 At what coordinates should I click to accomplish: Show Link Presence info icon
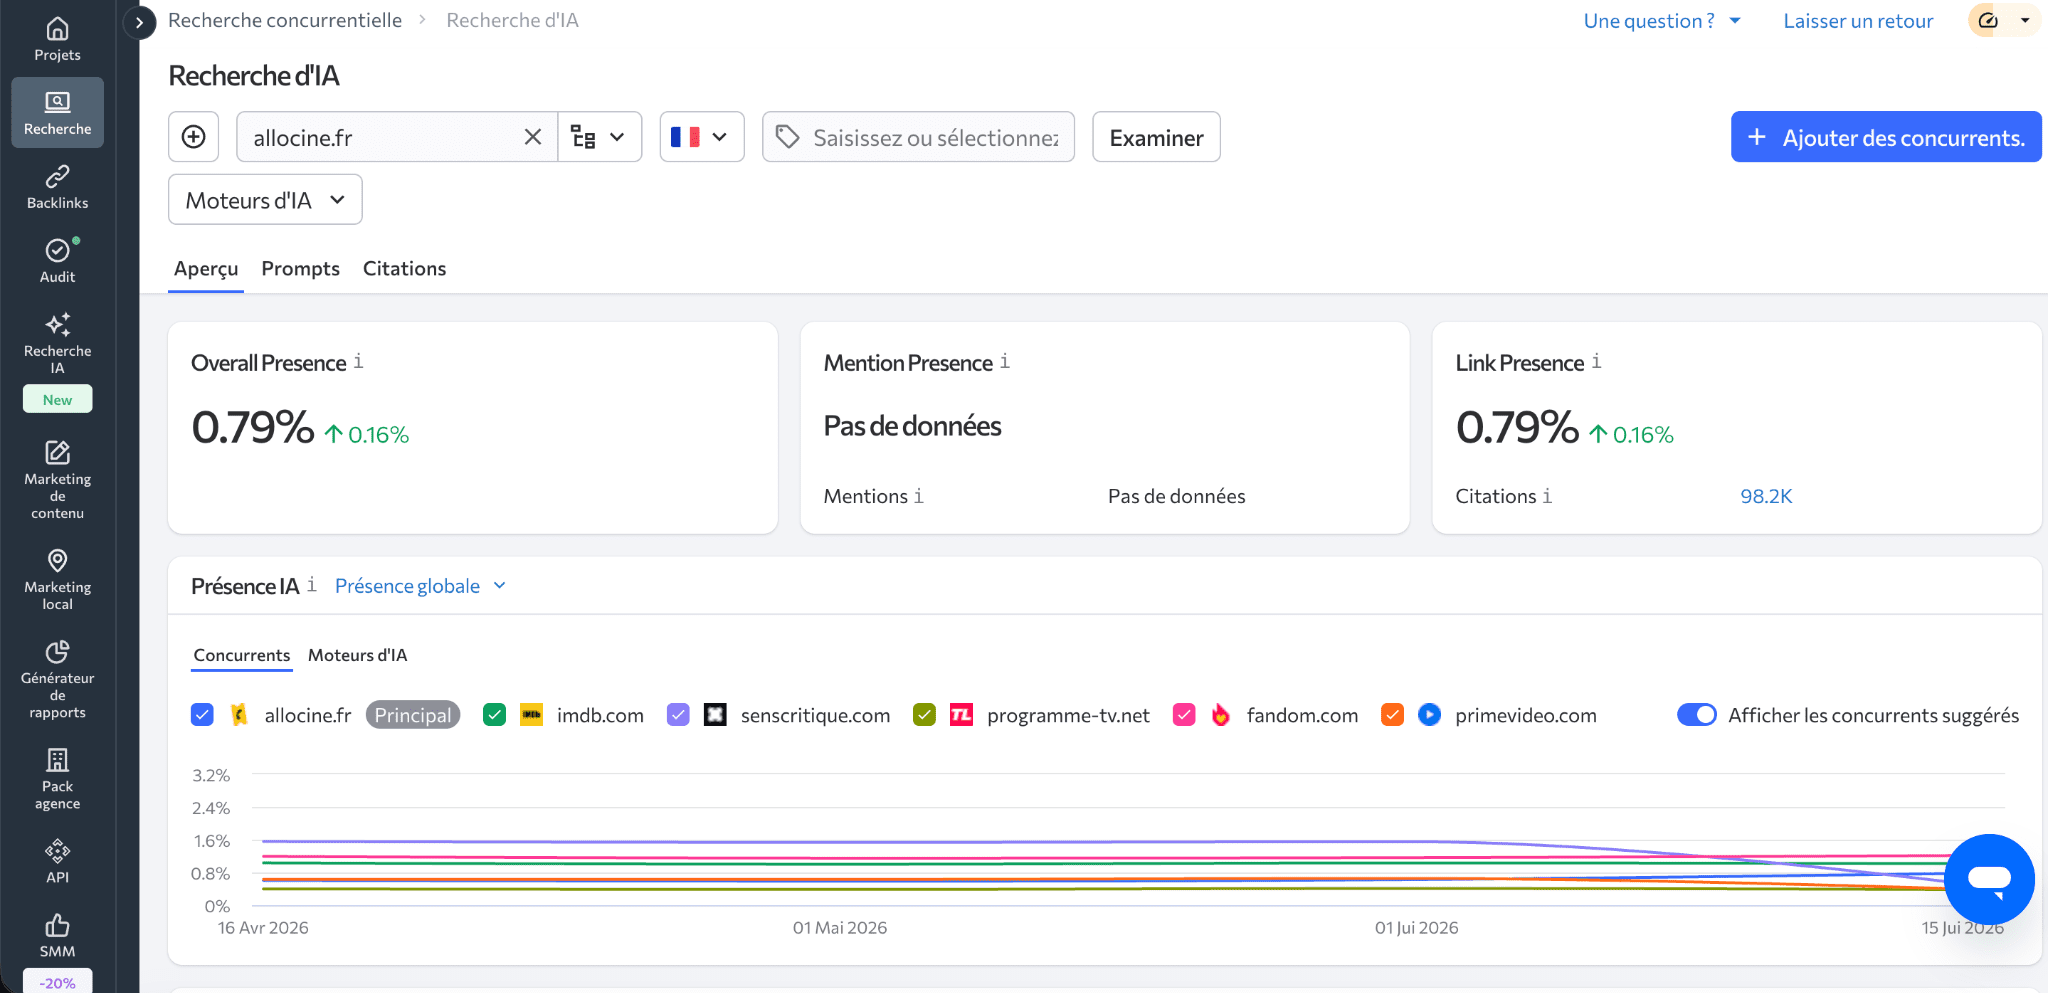tap(1597, 361)
